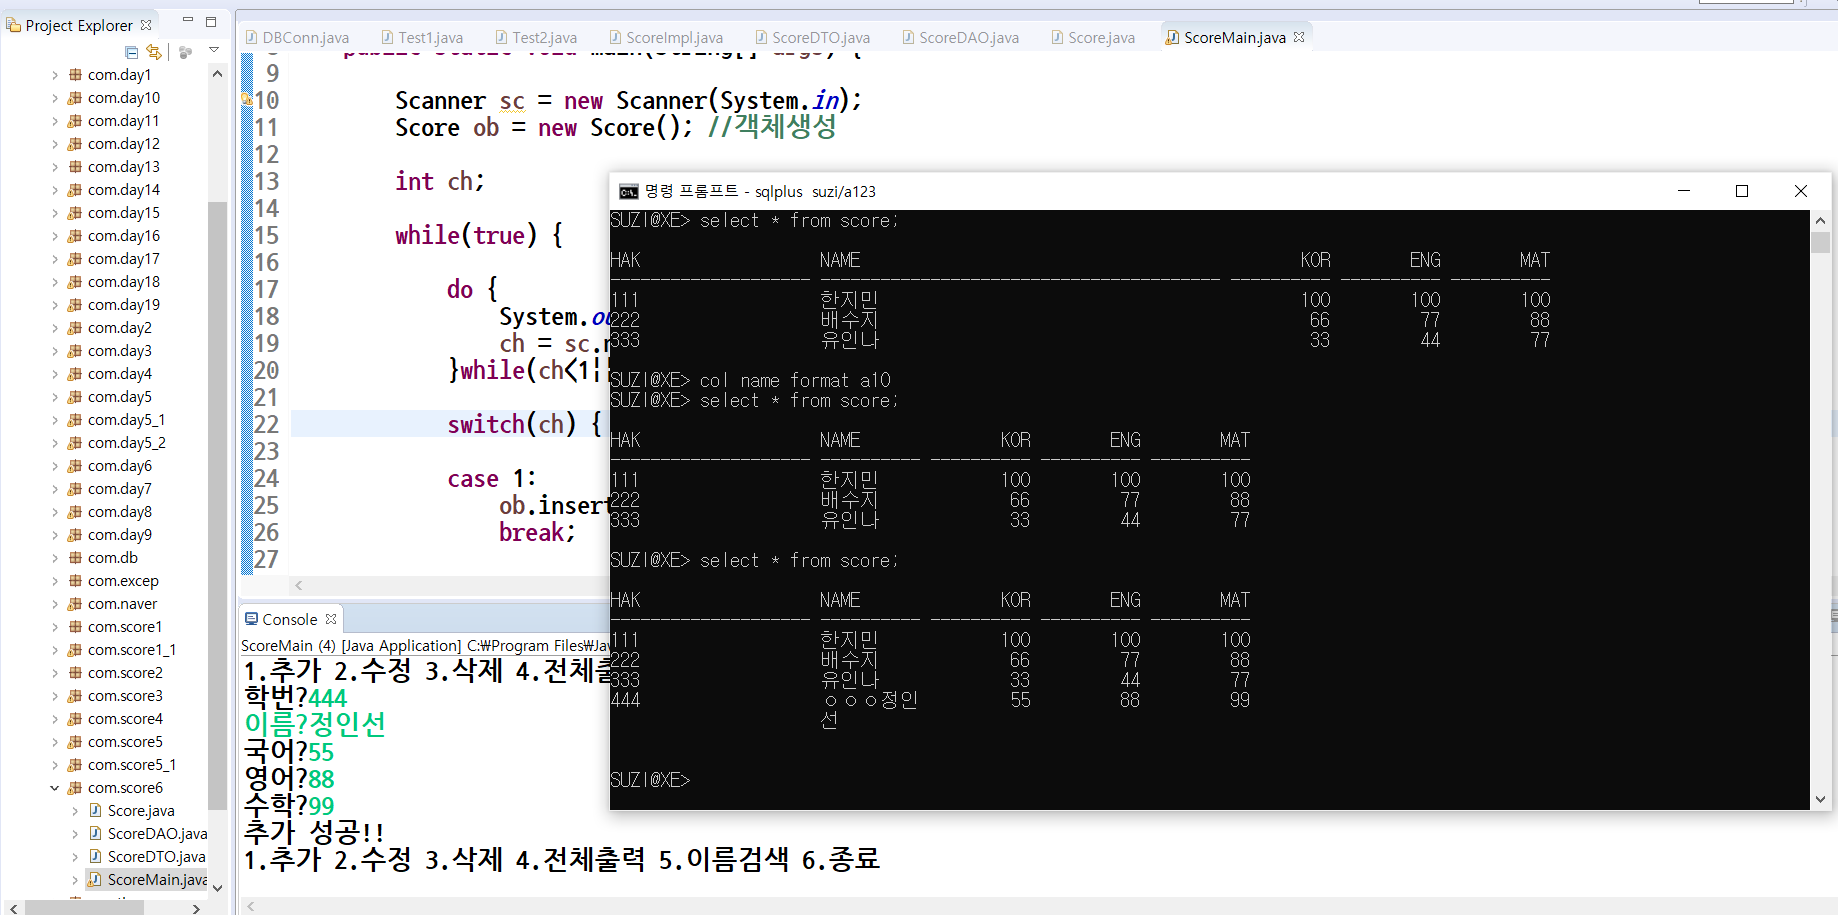
Task: Click the Focus on Active Task icon
Action: (x=186, y=52)
